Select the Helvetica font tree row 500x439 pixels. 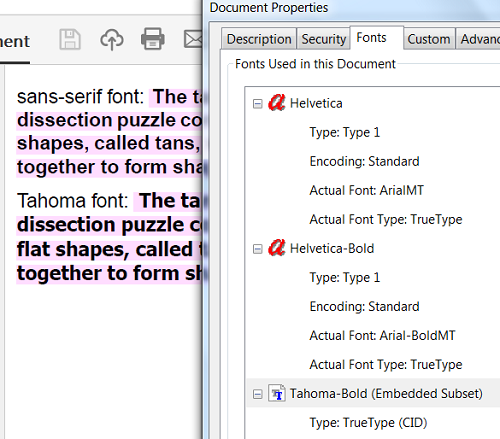click(316, 103)
